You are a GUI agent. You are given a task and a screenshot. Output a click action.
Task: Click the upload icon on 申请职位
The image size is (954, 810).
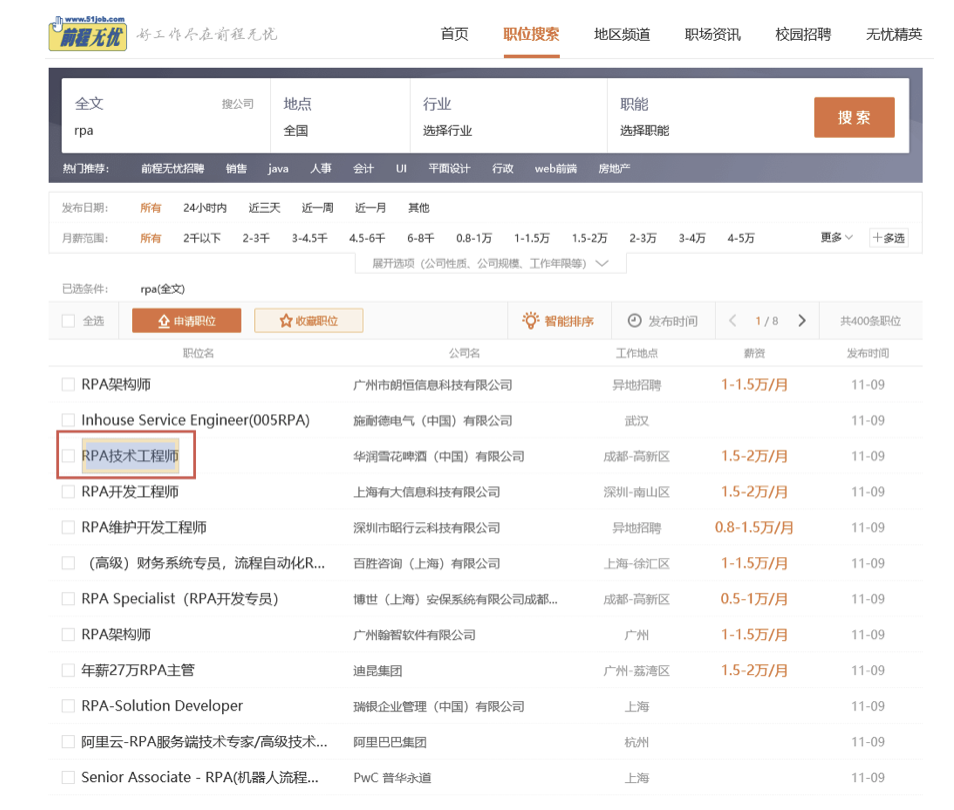(x=164, y=321)
